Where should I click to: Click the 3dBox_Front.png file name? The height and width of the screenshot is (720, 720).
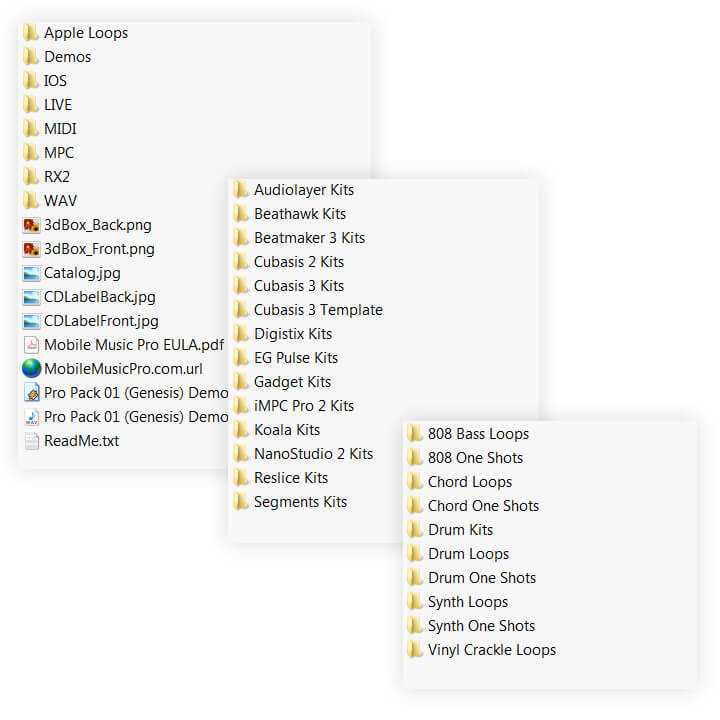tap(99, 249)
